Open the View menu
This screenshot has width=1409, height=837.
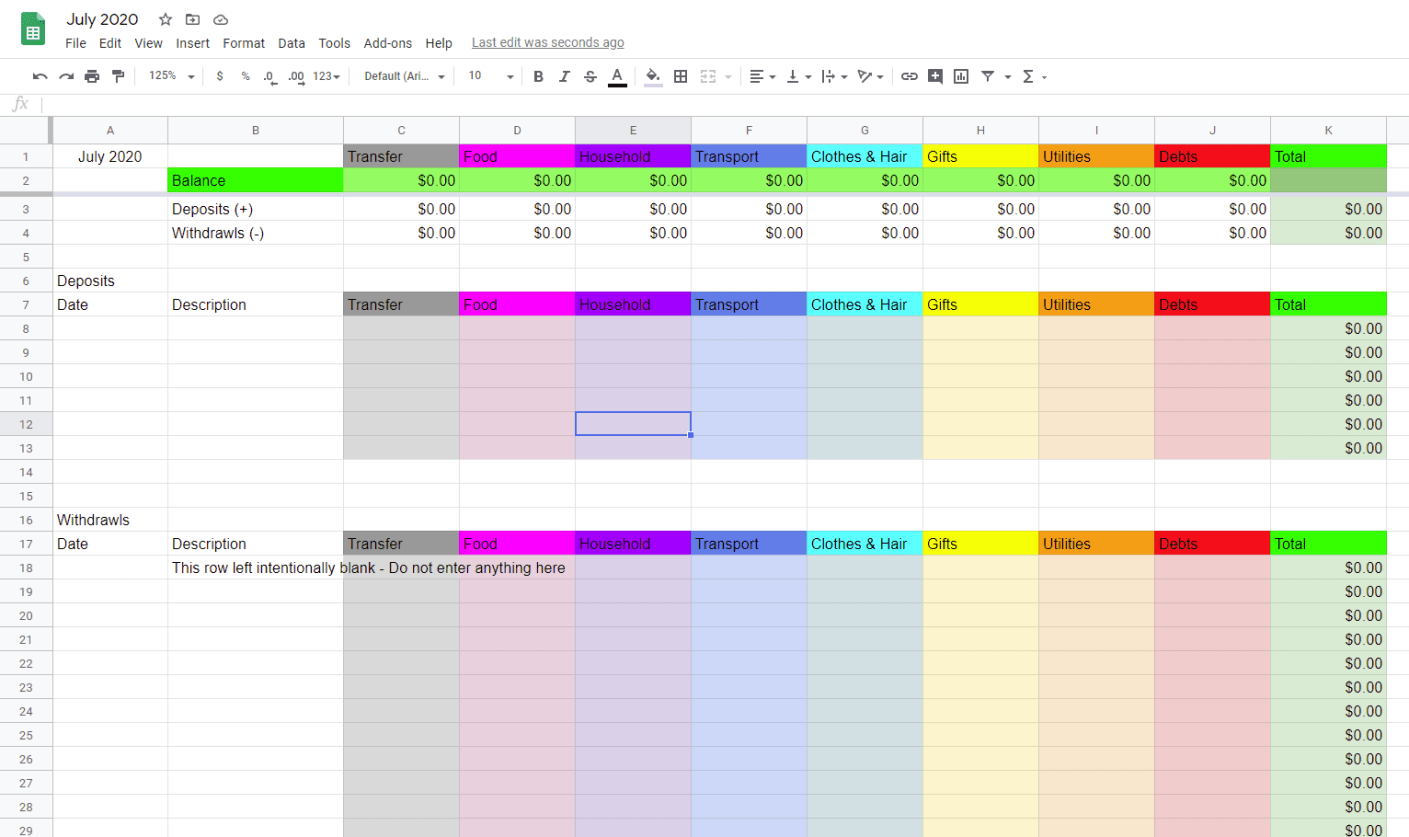pyautogui.click(x=148, y=43)
